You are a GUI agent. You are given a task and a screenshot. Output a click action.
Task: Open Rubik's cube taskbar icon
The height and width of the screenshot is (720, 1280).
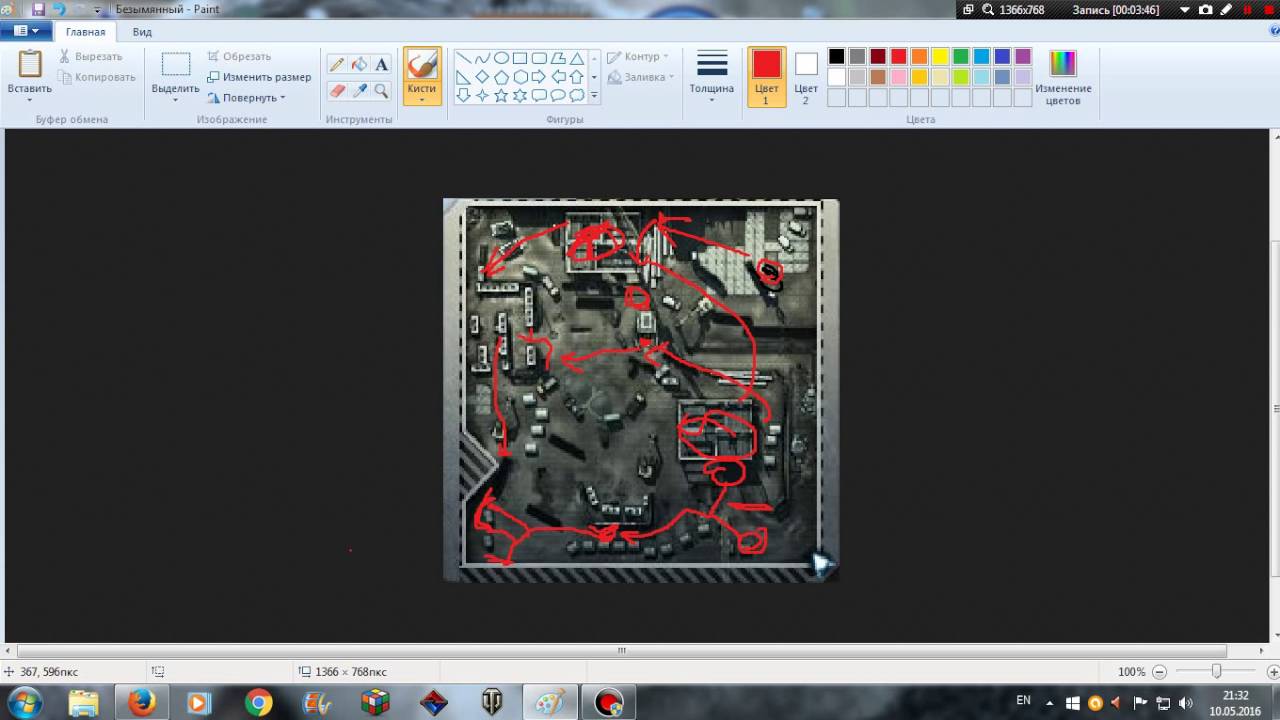pos(375,703)
